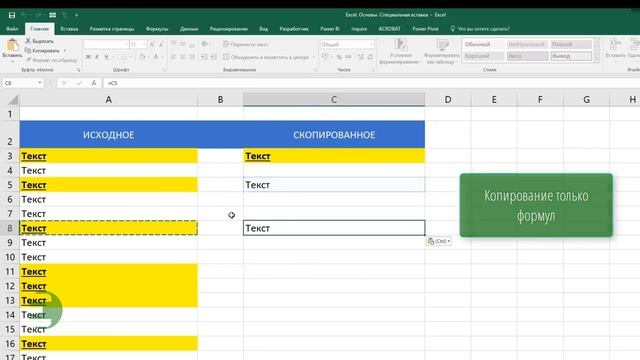Toggle middle vertical alignment
640x360 pixels.
pyautogui.click(x=182, y=44)
